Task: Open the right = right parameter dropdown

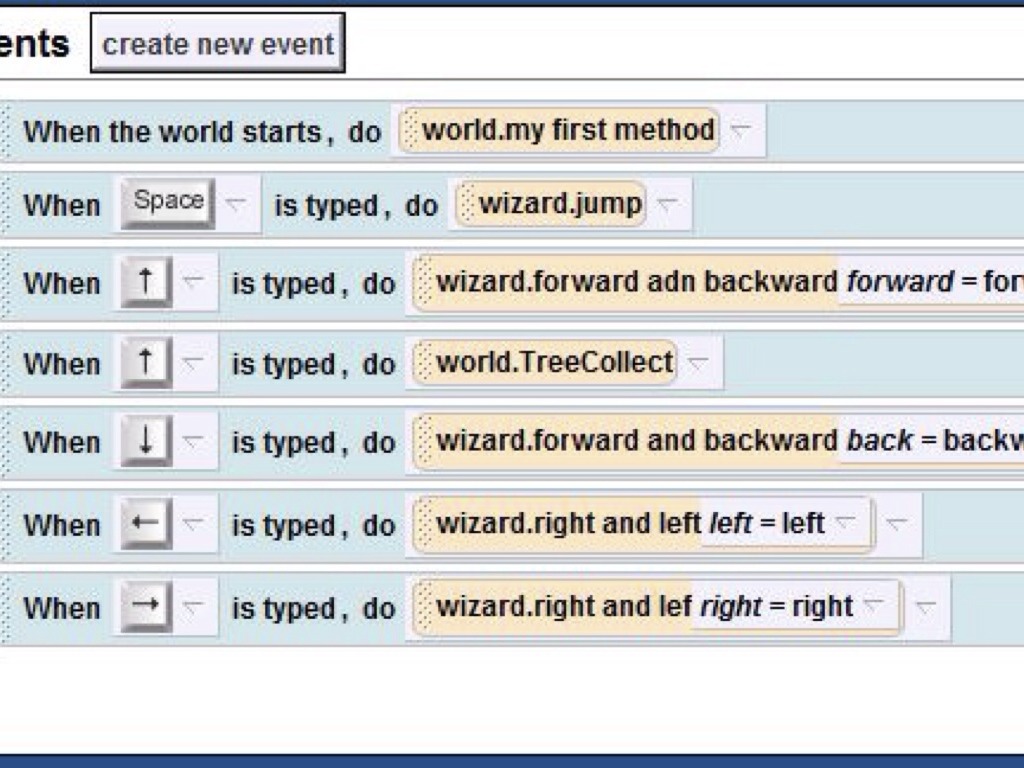Action: click(874, 606)
